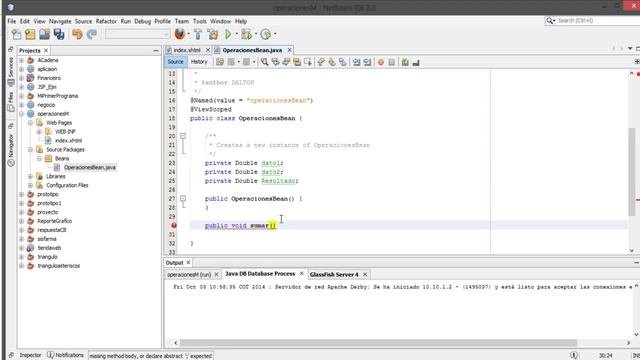
Task: Select the Java DB Database Process tab
Action: [x=260, y=273]
